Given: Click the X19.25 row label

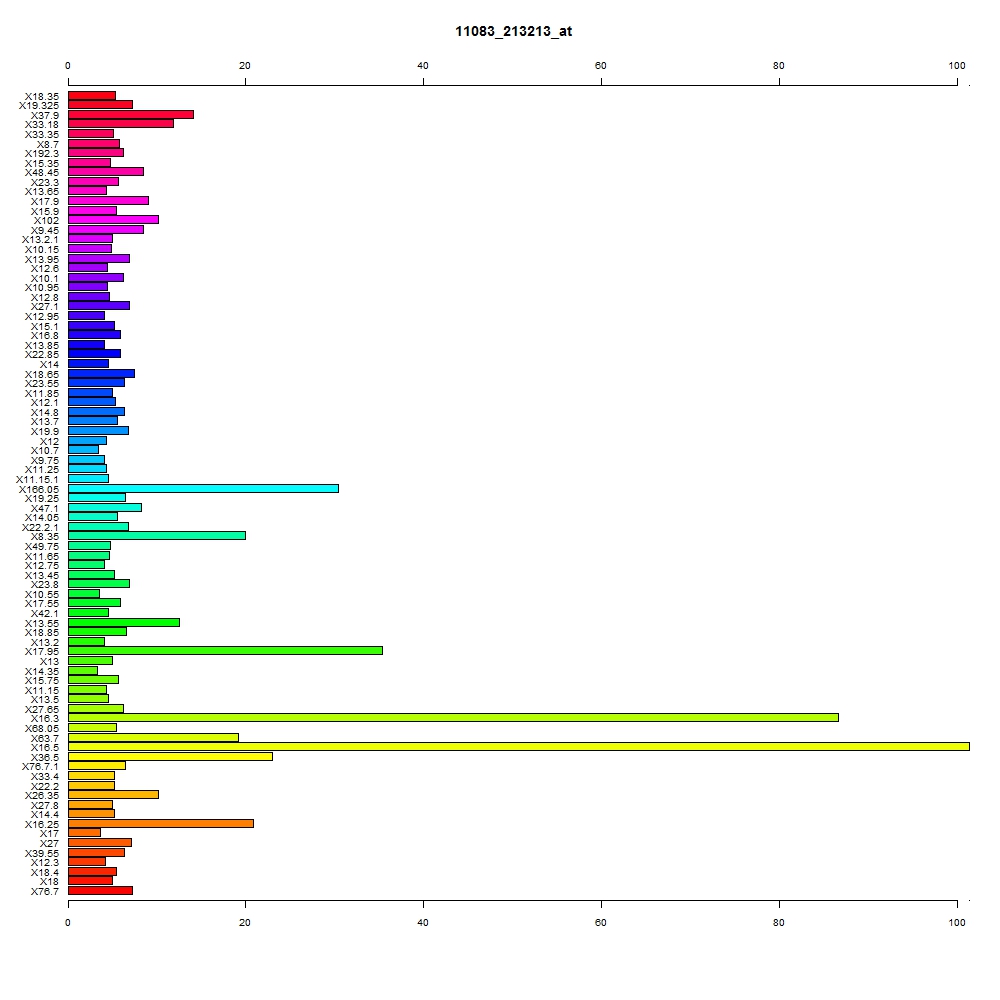Looking at the screenshot, I should (42, 498).
